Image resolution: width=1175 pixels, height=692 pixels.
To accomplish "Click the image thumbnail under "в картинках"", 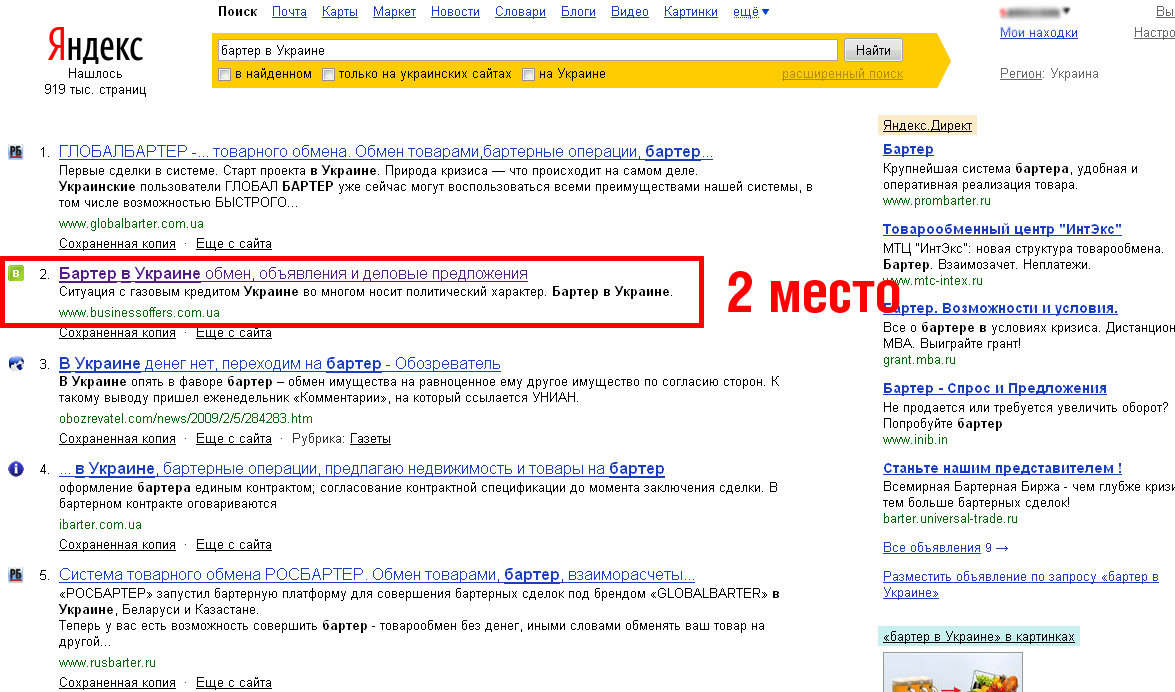I will [x=952, y=673].
